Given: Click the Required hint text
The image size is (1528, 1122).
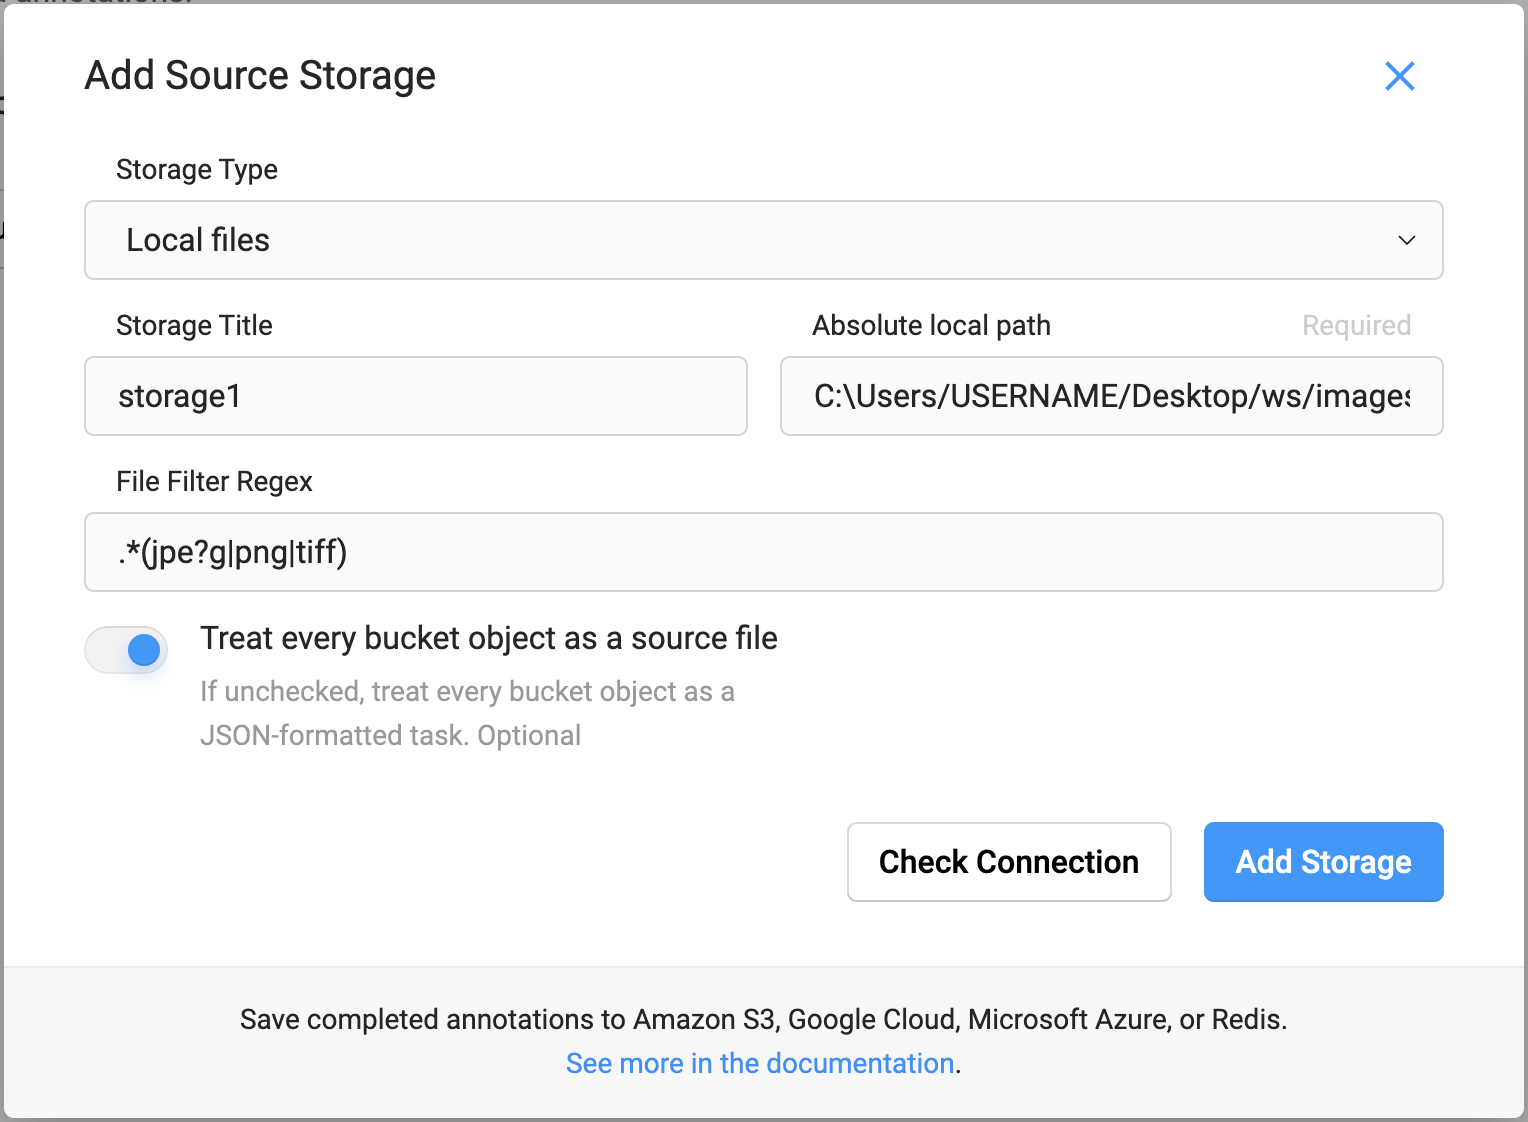Looking at the screenshot, I should click(1356, 326).
